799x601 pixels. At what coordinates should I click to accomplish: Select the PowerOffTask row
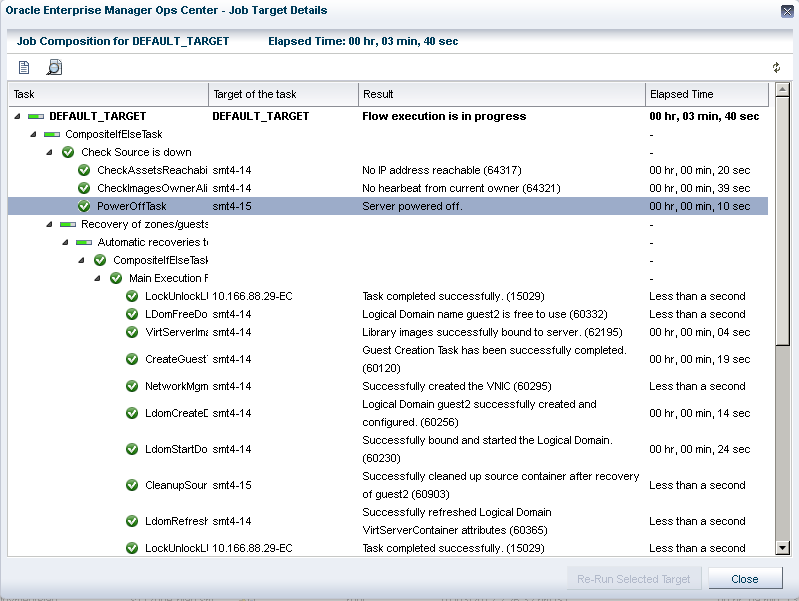(x=388, y=206)
